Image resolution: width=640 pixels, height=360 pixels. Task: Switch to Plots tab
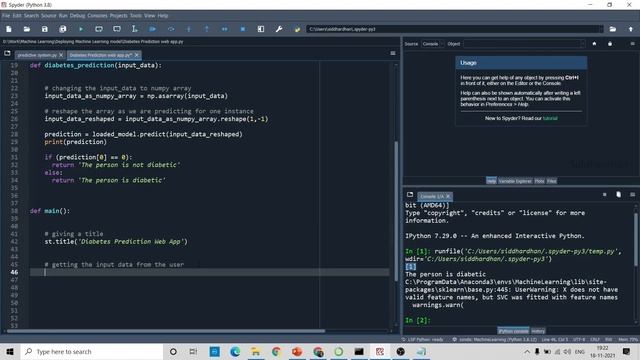click(539, 181)
